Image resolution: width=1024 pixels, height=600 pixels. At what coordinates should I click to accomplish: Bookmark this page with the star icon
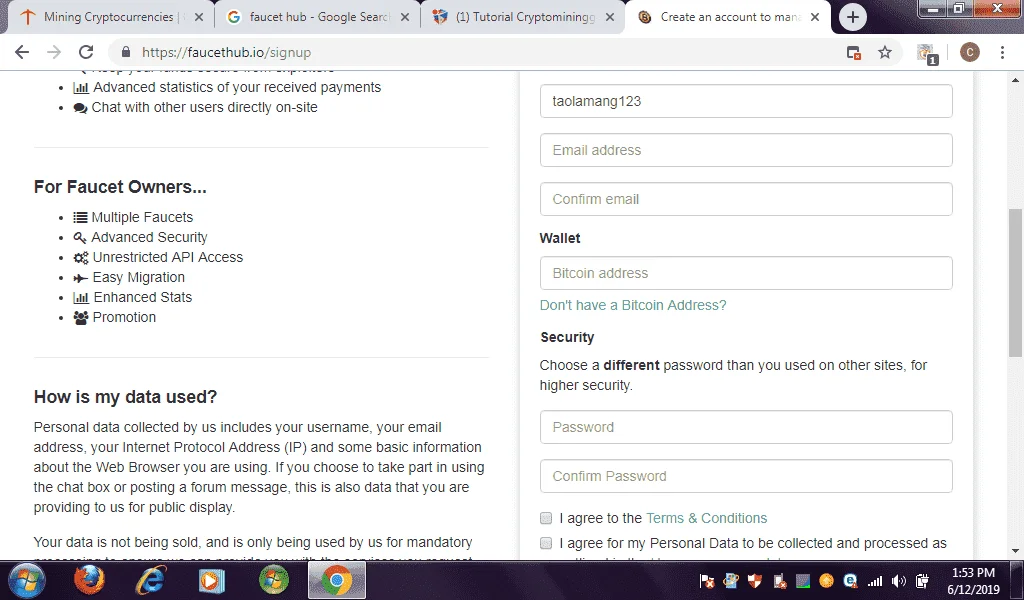coord(884,52)
